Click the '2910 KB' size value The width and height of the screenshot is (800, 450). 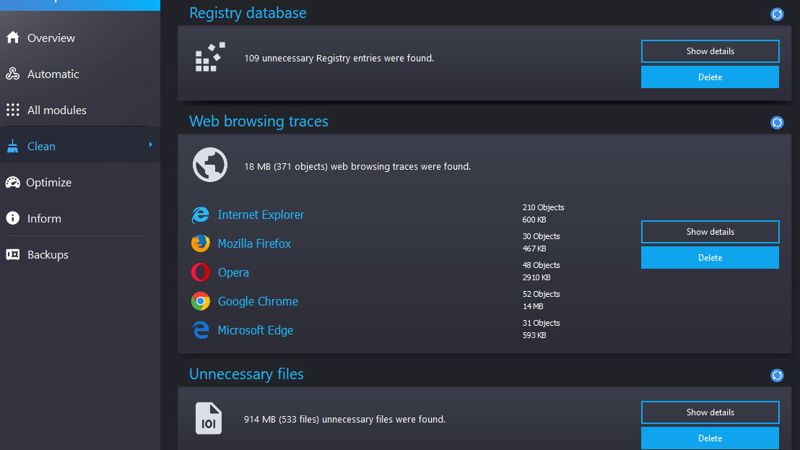[x=536, y=278]
